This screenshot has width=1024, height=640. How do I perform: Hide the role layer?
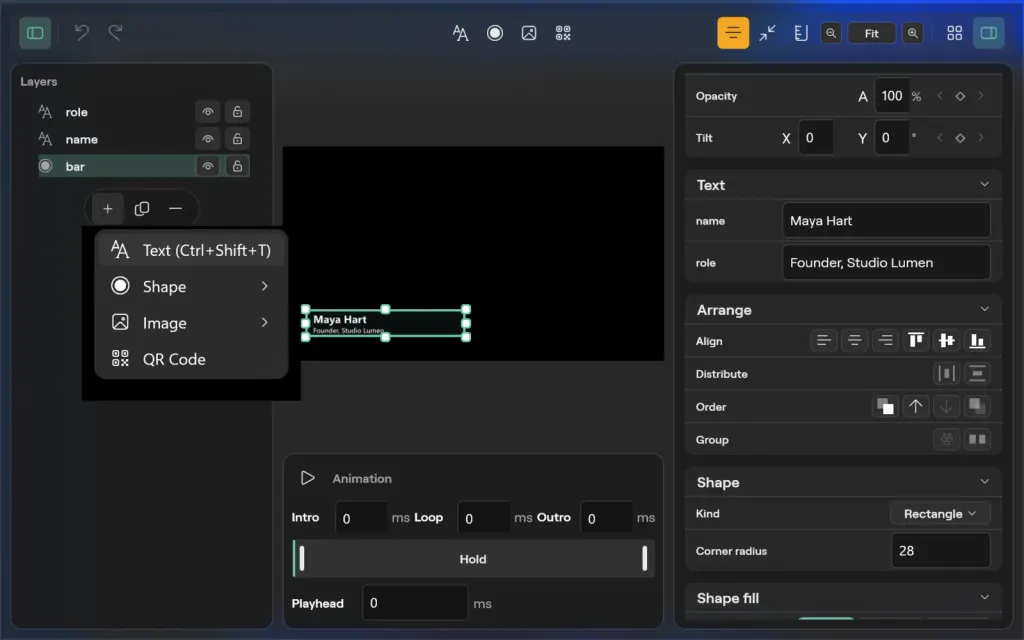[208, 112]
